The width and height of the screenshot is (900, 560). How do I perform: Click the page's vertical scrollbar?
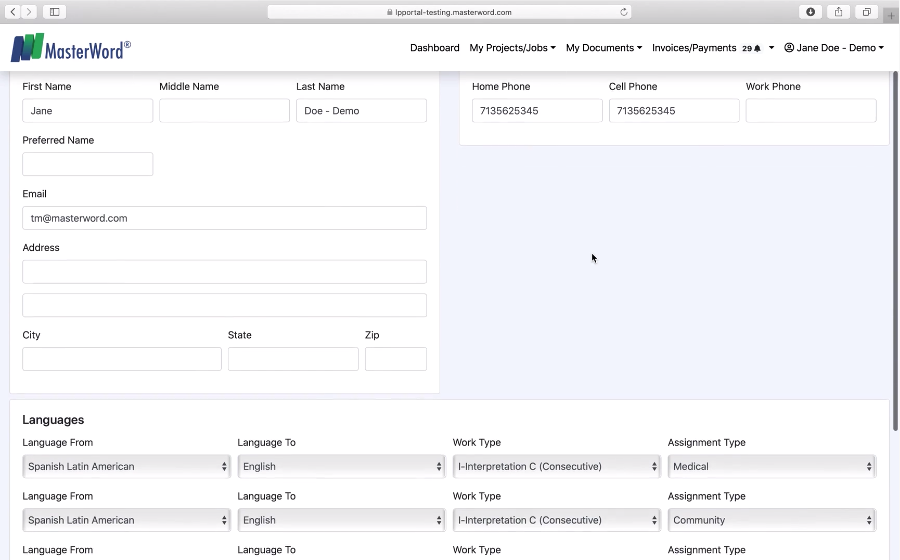[894, 250]
